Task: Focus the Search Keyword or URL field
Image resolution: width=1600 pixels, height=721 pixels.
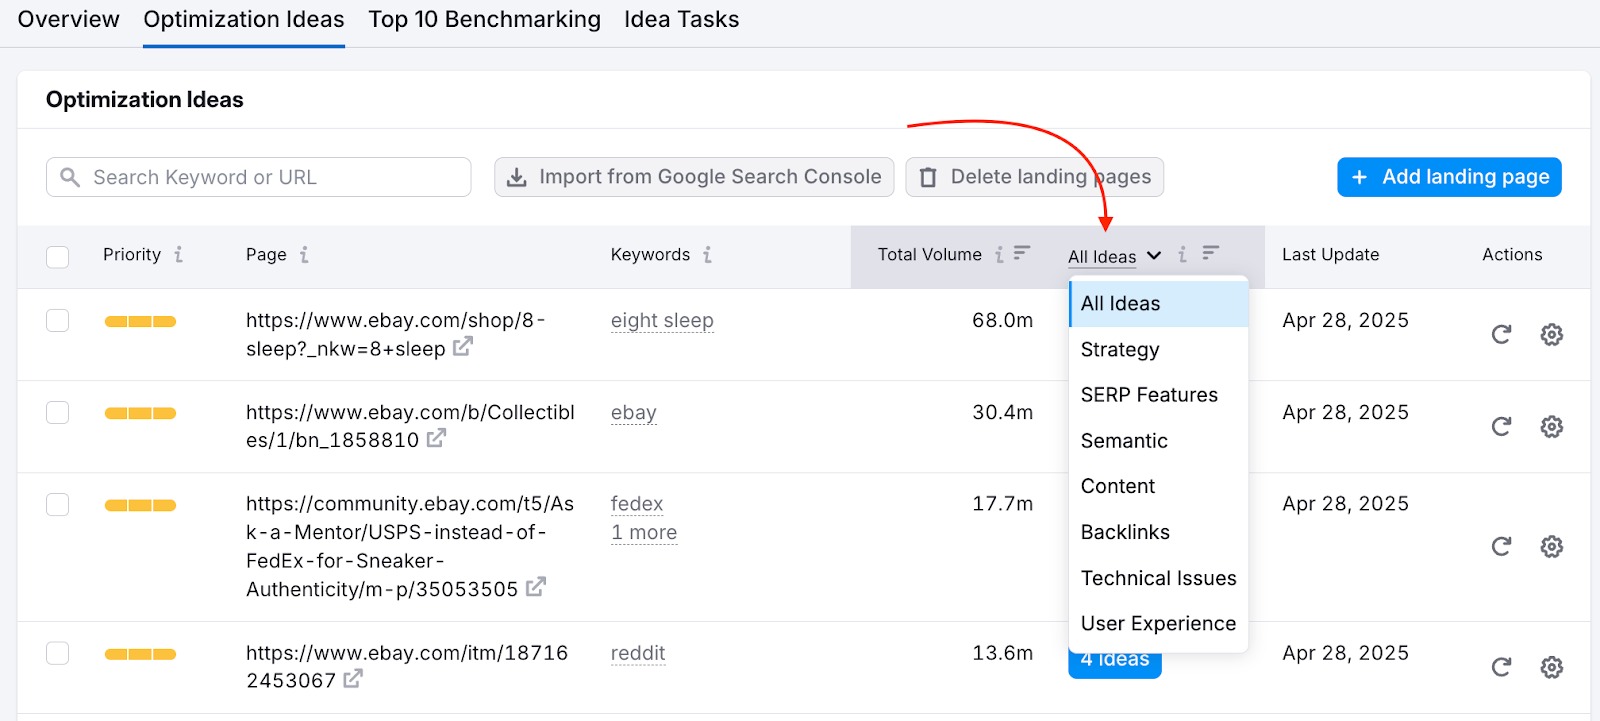Action: click(258, 177)
